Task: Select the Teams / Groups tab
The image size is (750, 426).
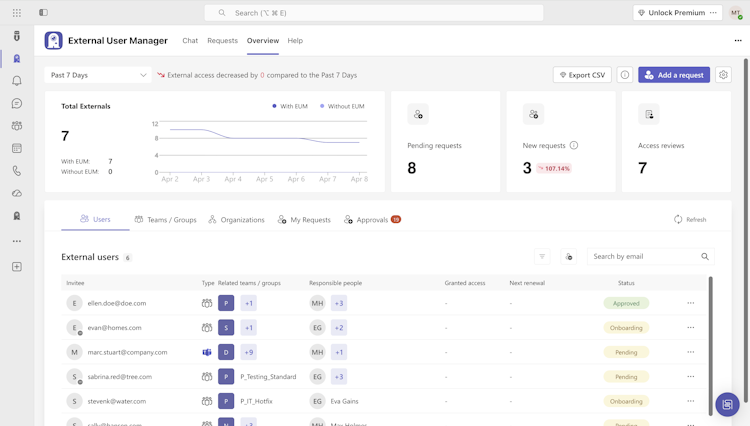Action: coord(165,219)
